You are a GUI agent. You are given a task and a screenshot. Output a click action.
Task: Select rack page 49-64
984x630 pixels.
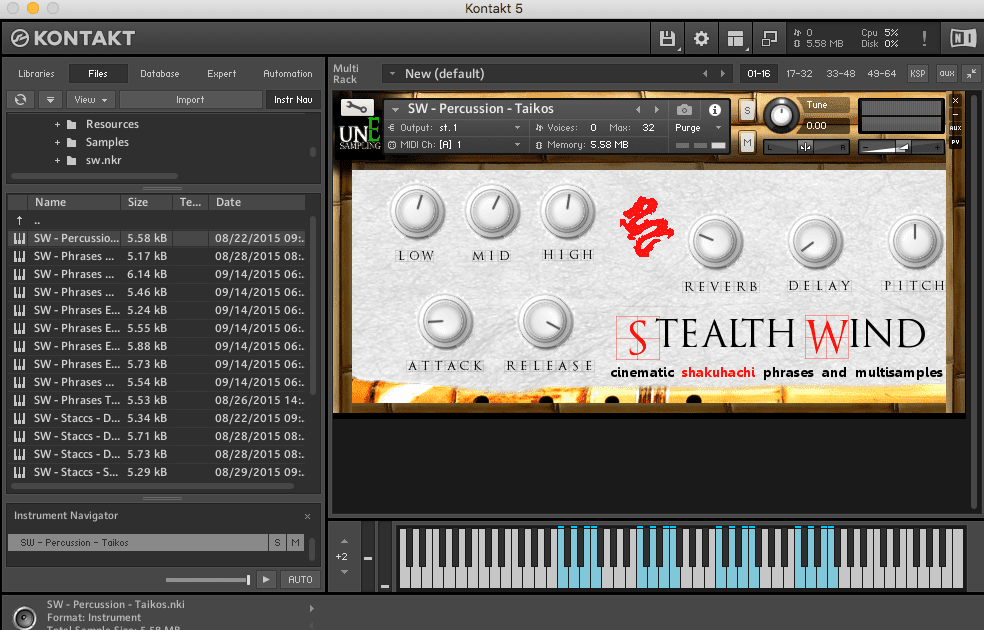point(881,73)
